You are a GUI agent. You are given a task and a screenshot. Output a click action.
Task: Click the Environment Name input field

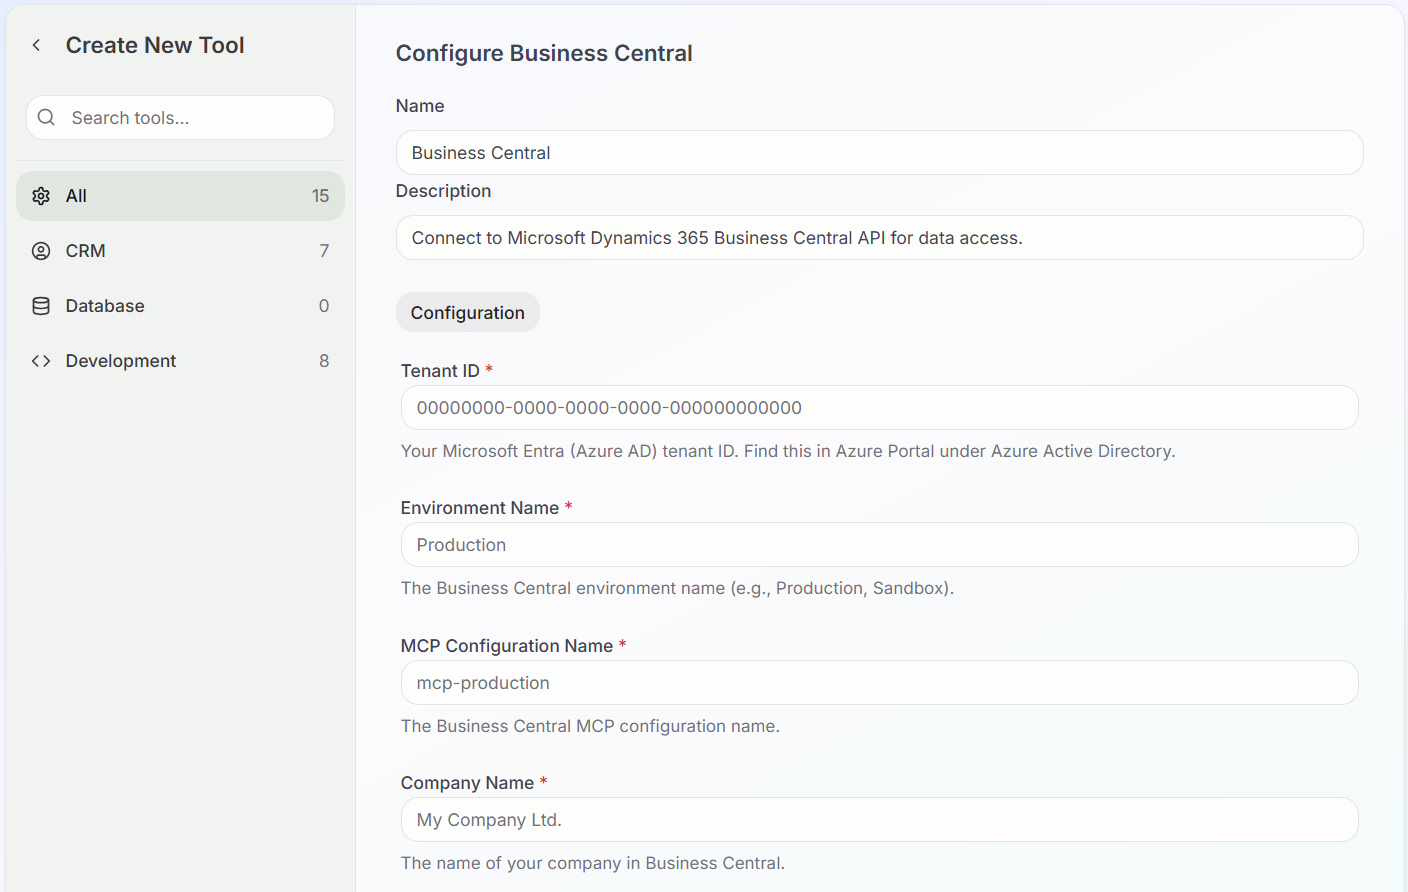point(879,544)
